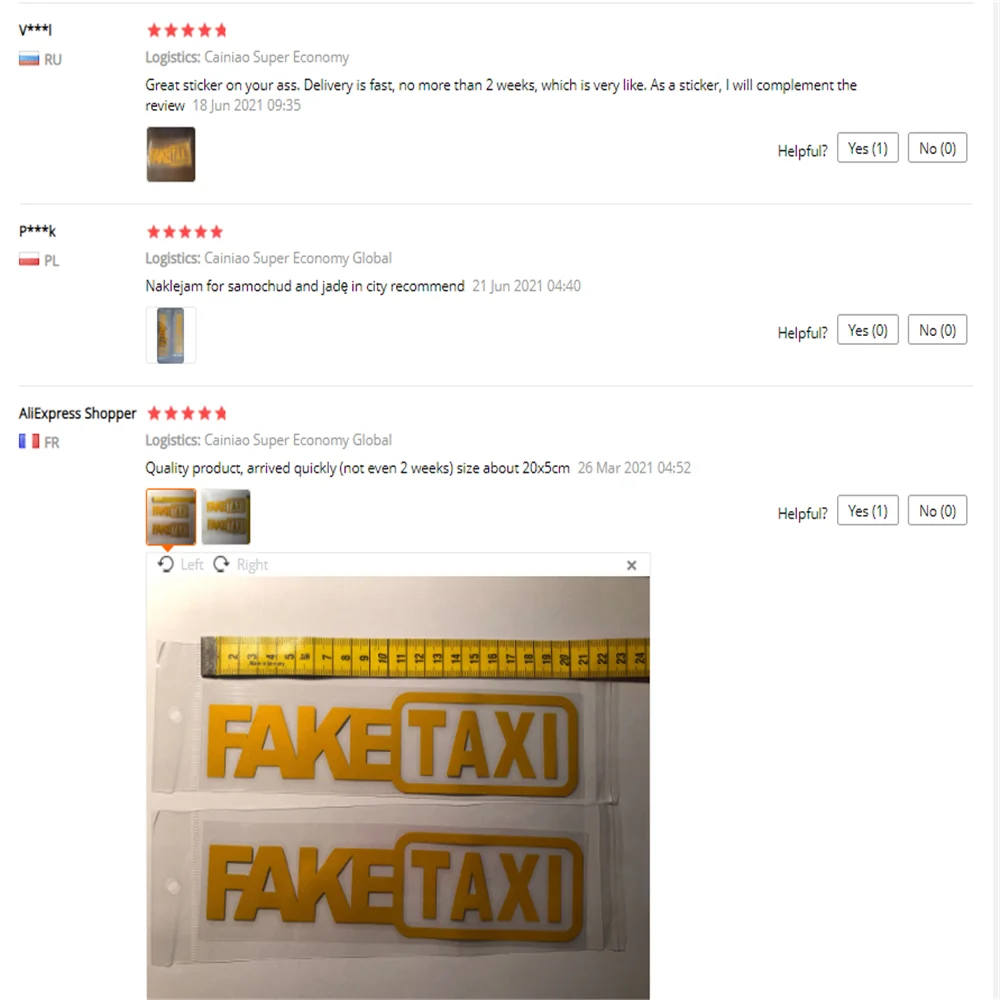Close the enlarged photo viewer
Screen dimensions: 1000x1000
[x=631, y=565]
